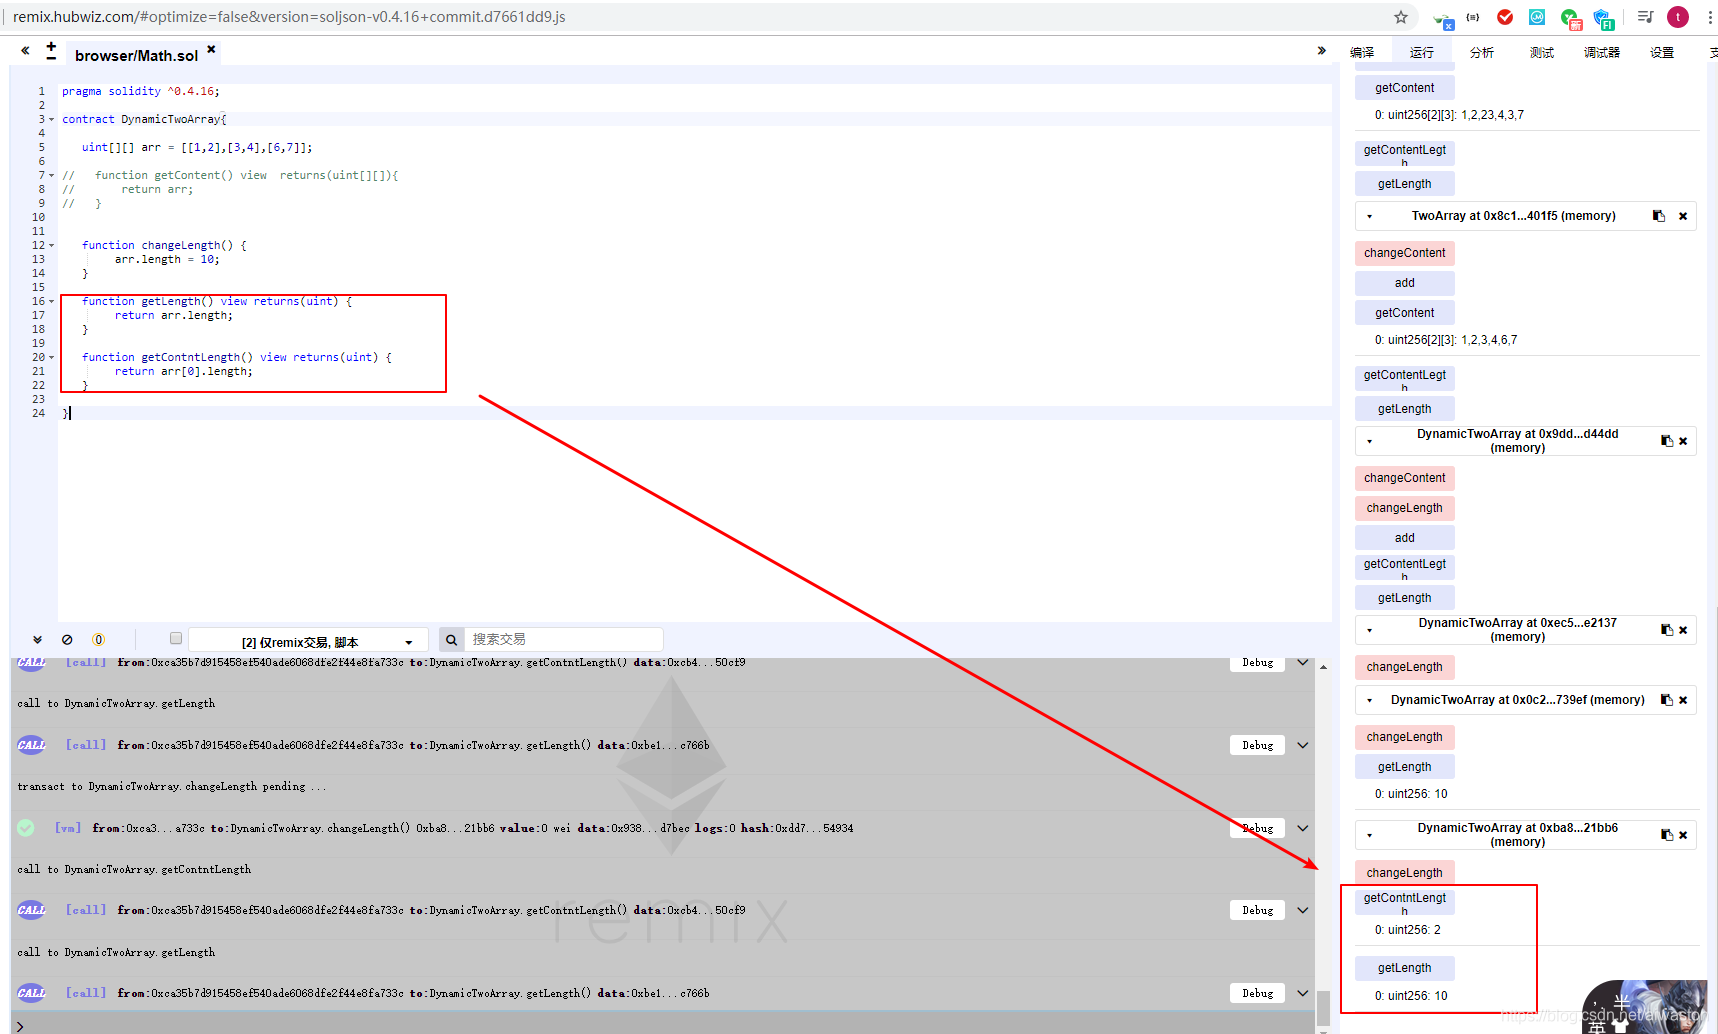Fold the getLength function at line 16
Viewport: 1718px width, 1034px height.
pyautogui.click(x=52, y=301)
